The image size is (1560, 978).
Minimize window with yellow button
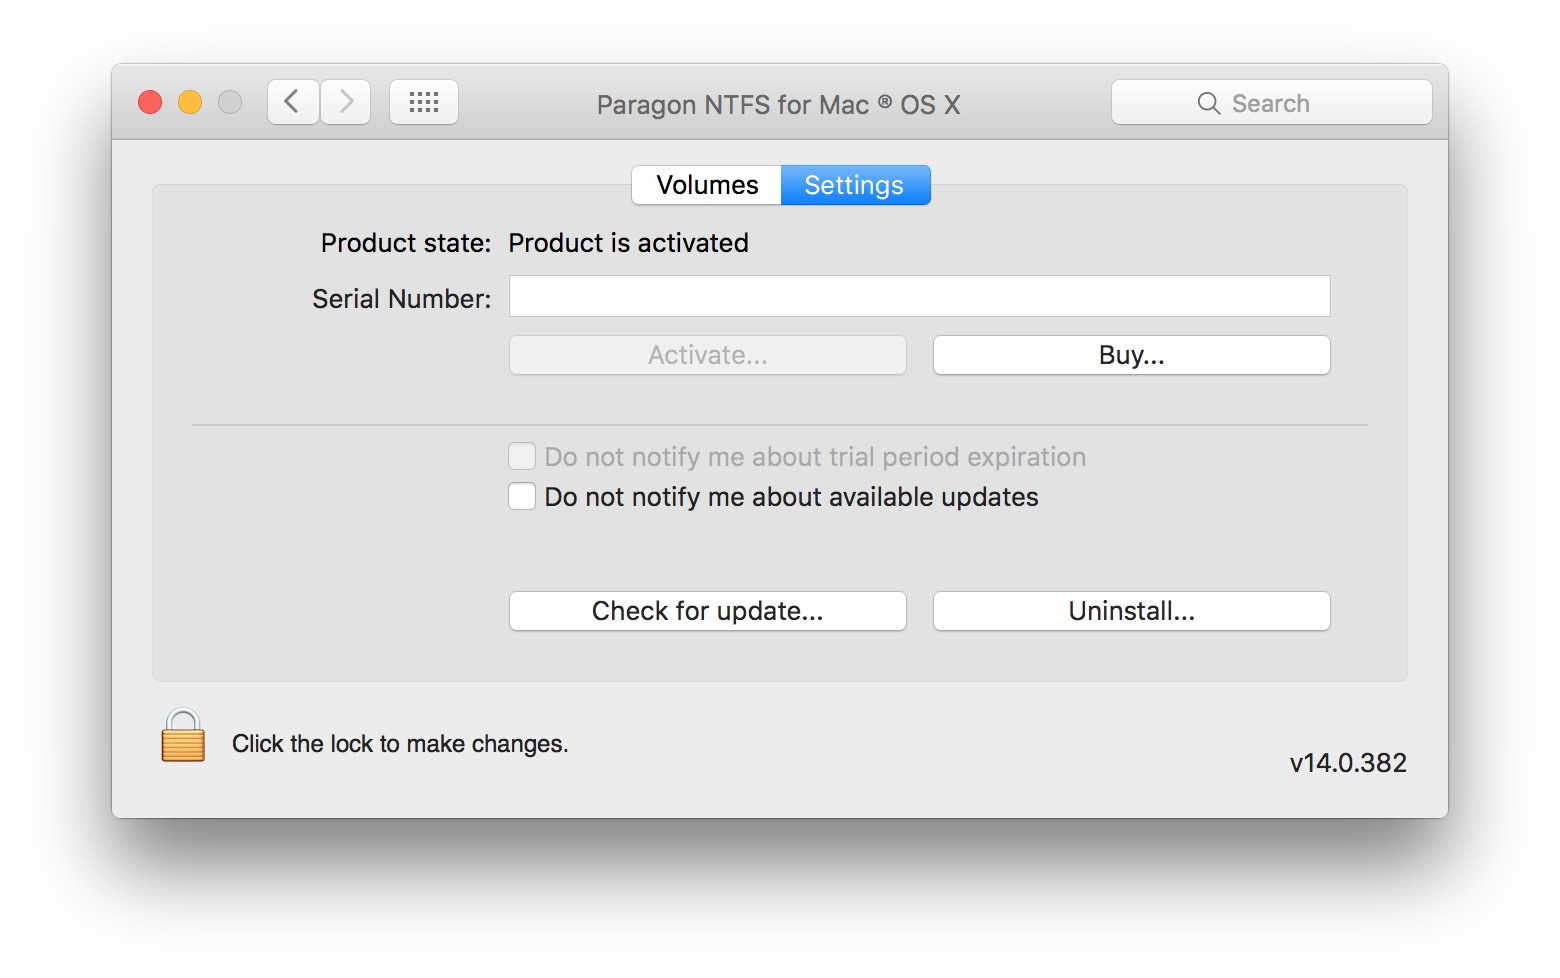pyautogui.click(x=190, y=102)
